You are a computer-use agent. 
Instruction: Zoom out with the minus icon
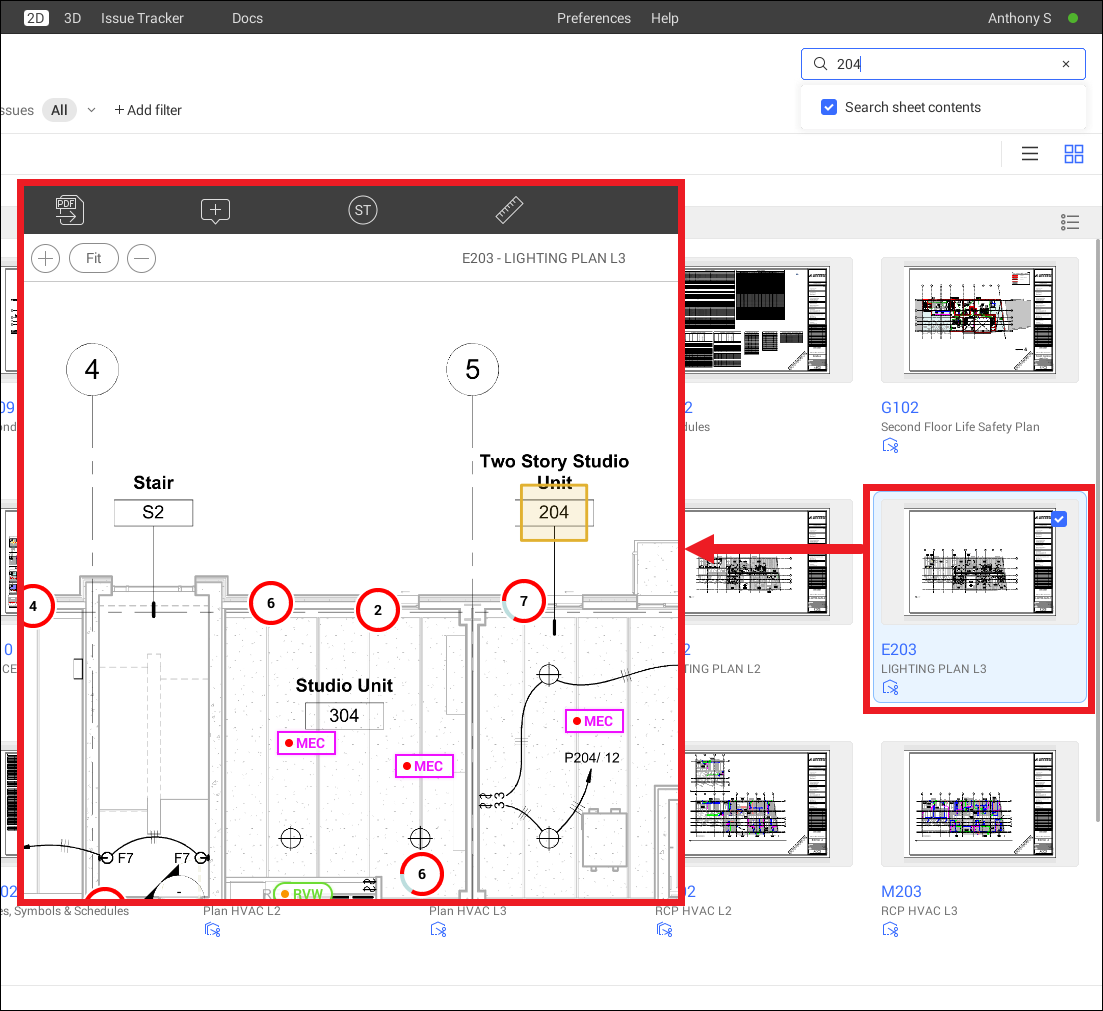click(x=142, y=258)
